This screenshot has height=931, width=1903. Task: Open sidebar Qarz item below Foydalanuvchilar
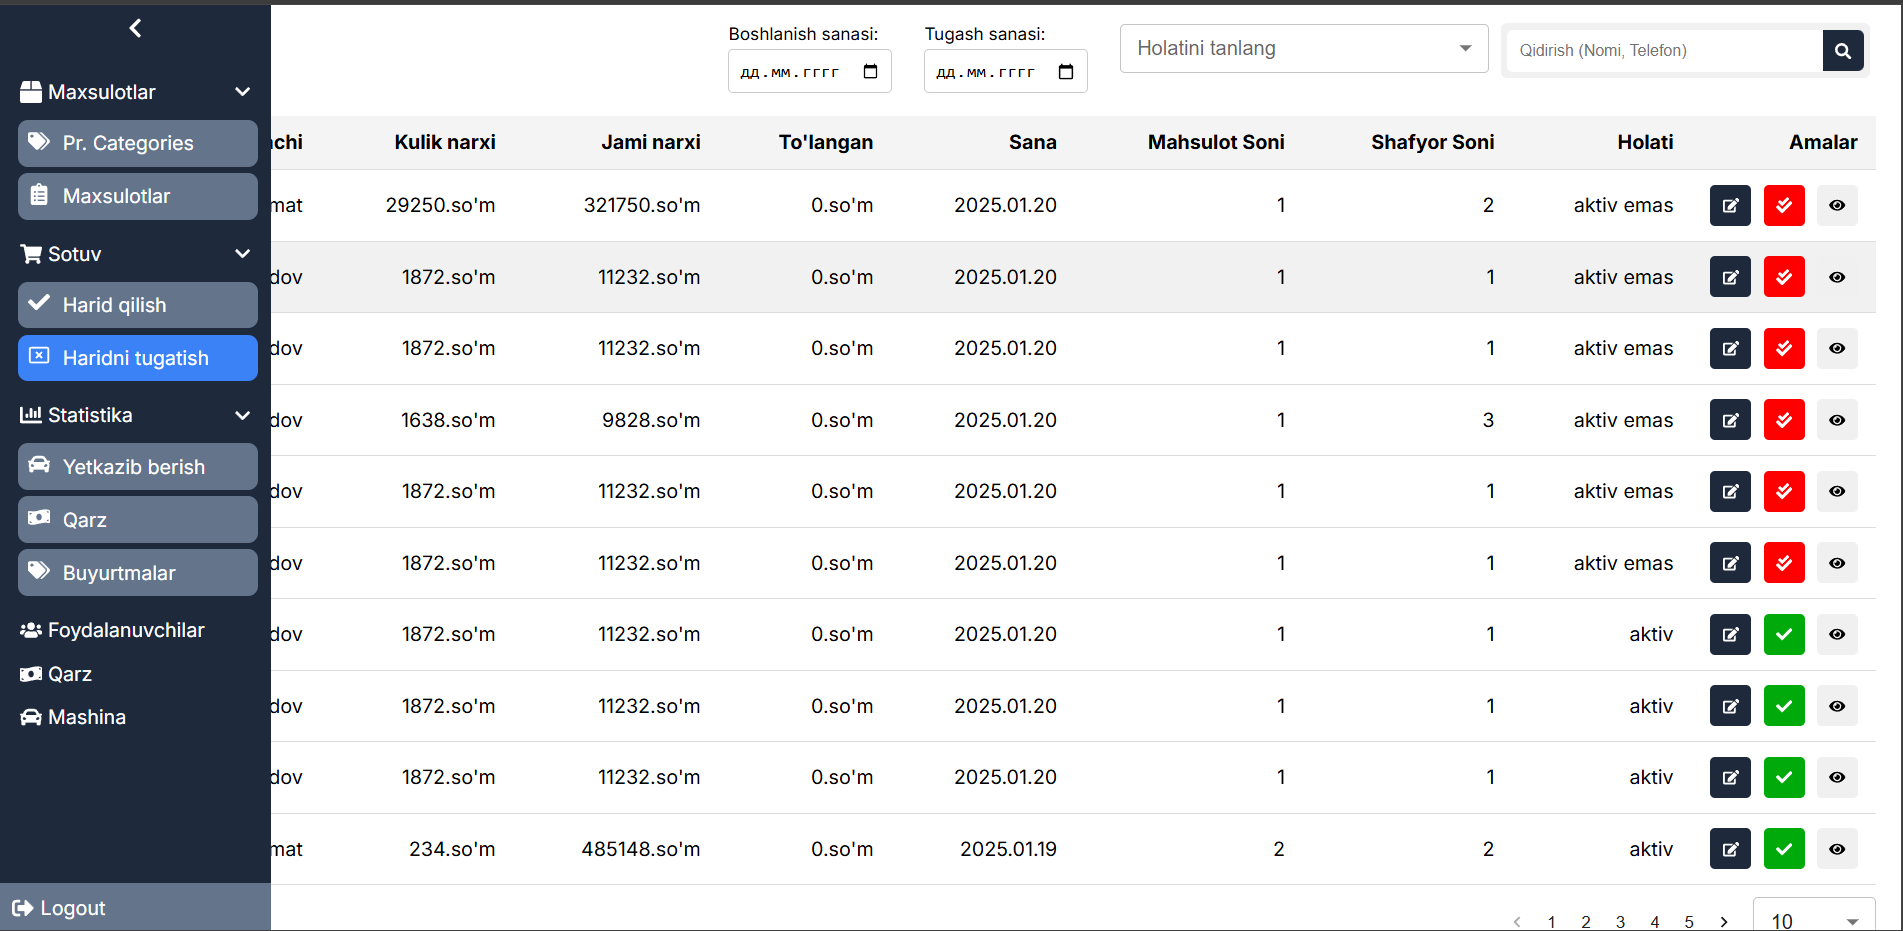click(56, 674)
